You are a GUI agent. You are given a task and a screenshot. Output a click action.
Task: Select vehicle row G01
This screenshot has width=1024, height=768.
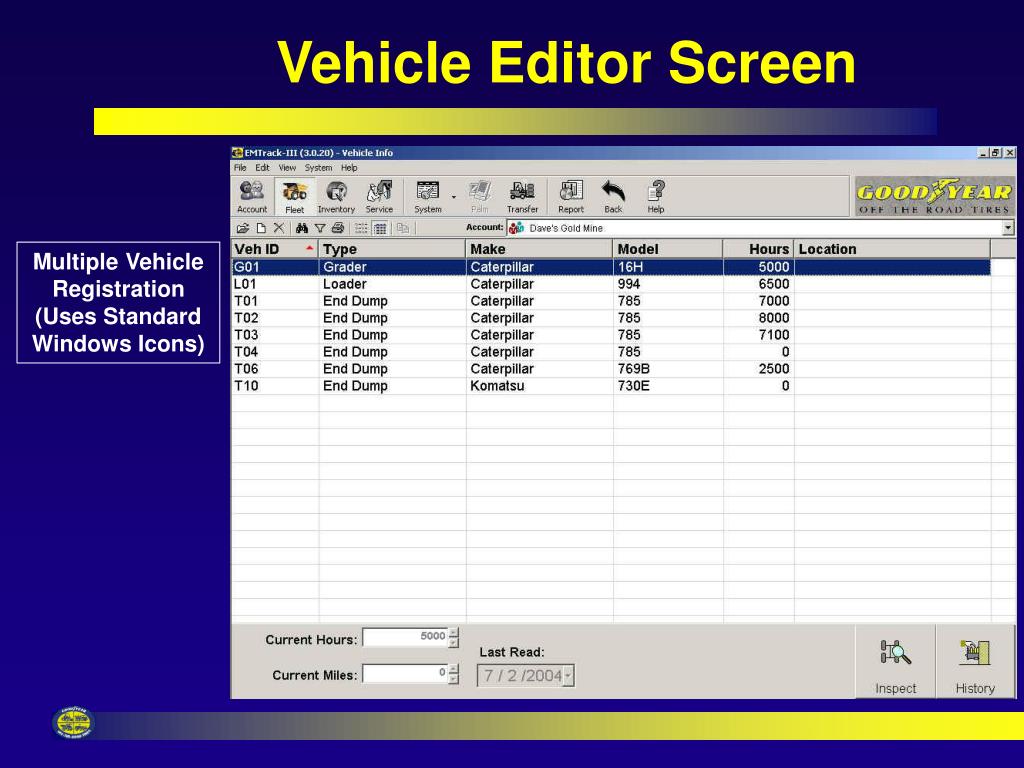pyautogui.click(x=611, y=267)
